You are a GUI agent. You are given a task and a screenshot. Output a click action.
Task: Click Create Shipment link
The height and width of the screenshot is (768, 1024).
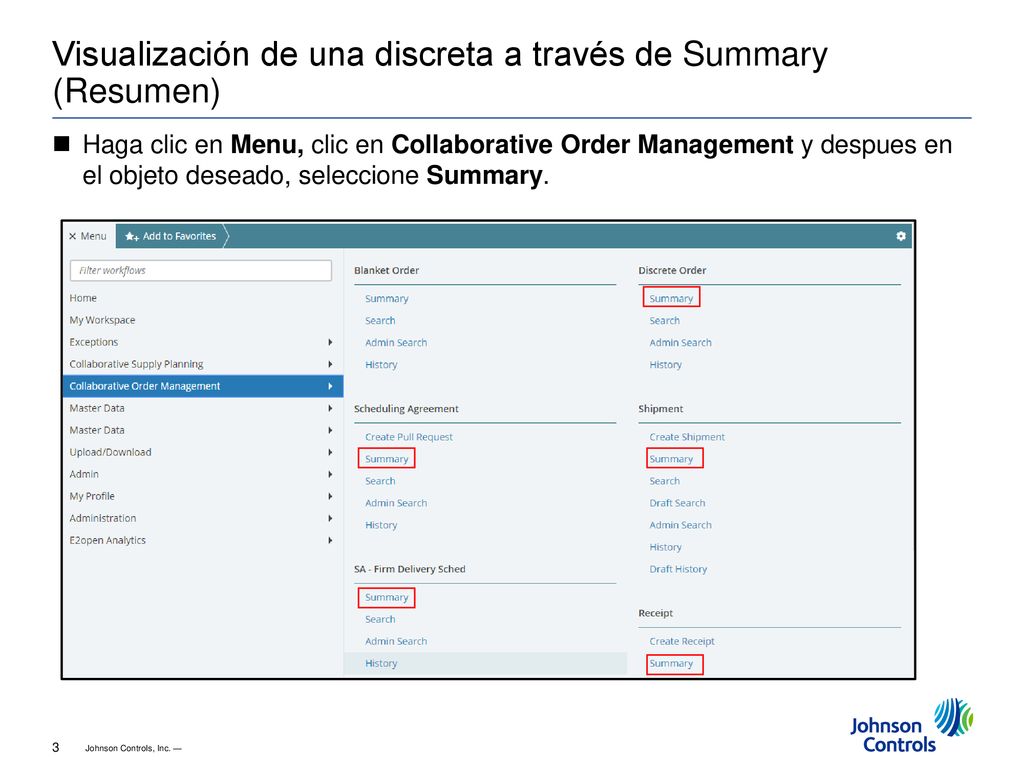[x=687, y=437]
